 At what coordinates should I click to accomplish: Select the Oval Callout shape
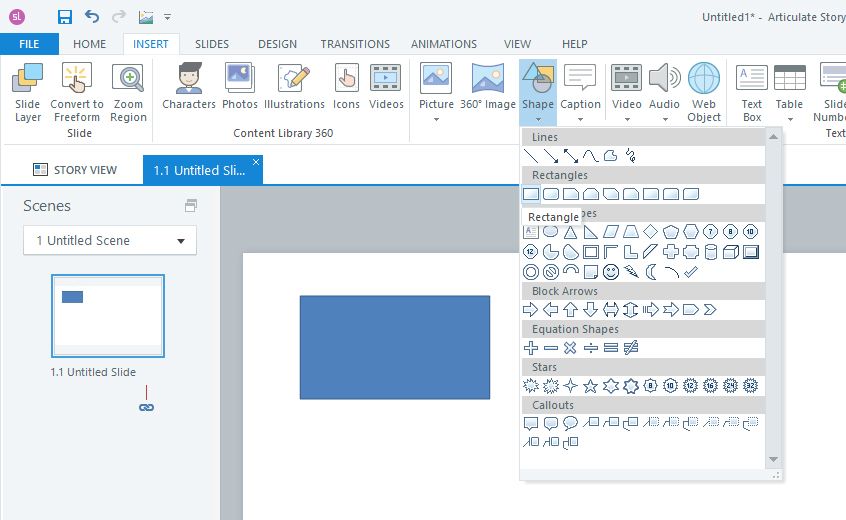(571, 423)
